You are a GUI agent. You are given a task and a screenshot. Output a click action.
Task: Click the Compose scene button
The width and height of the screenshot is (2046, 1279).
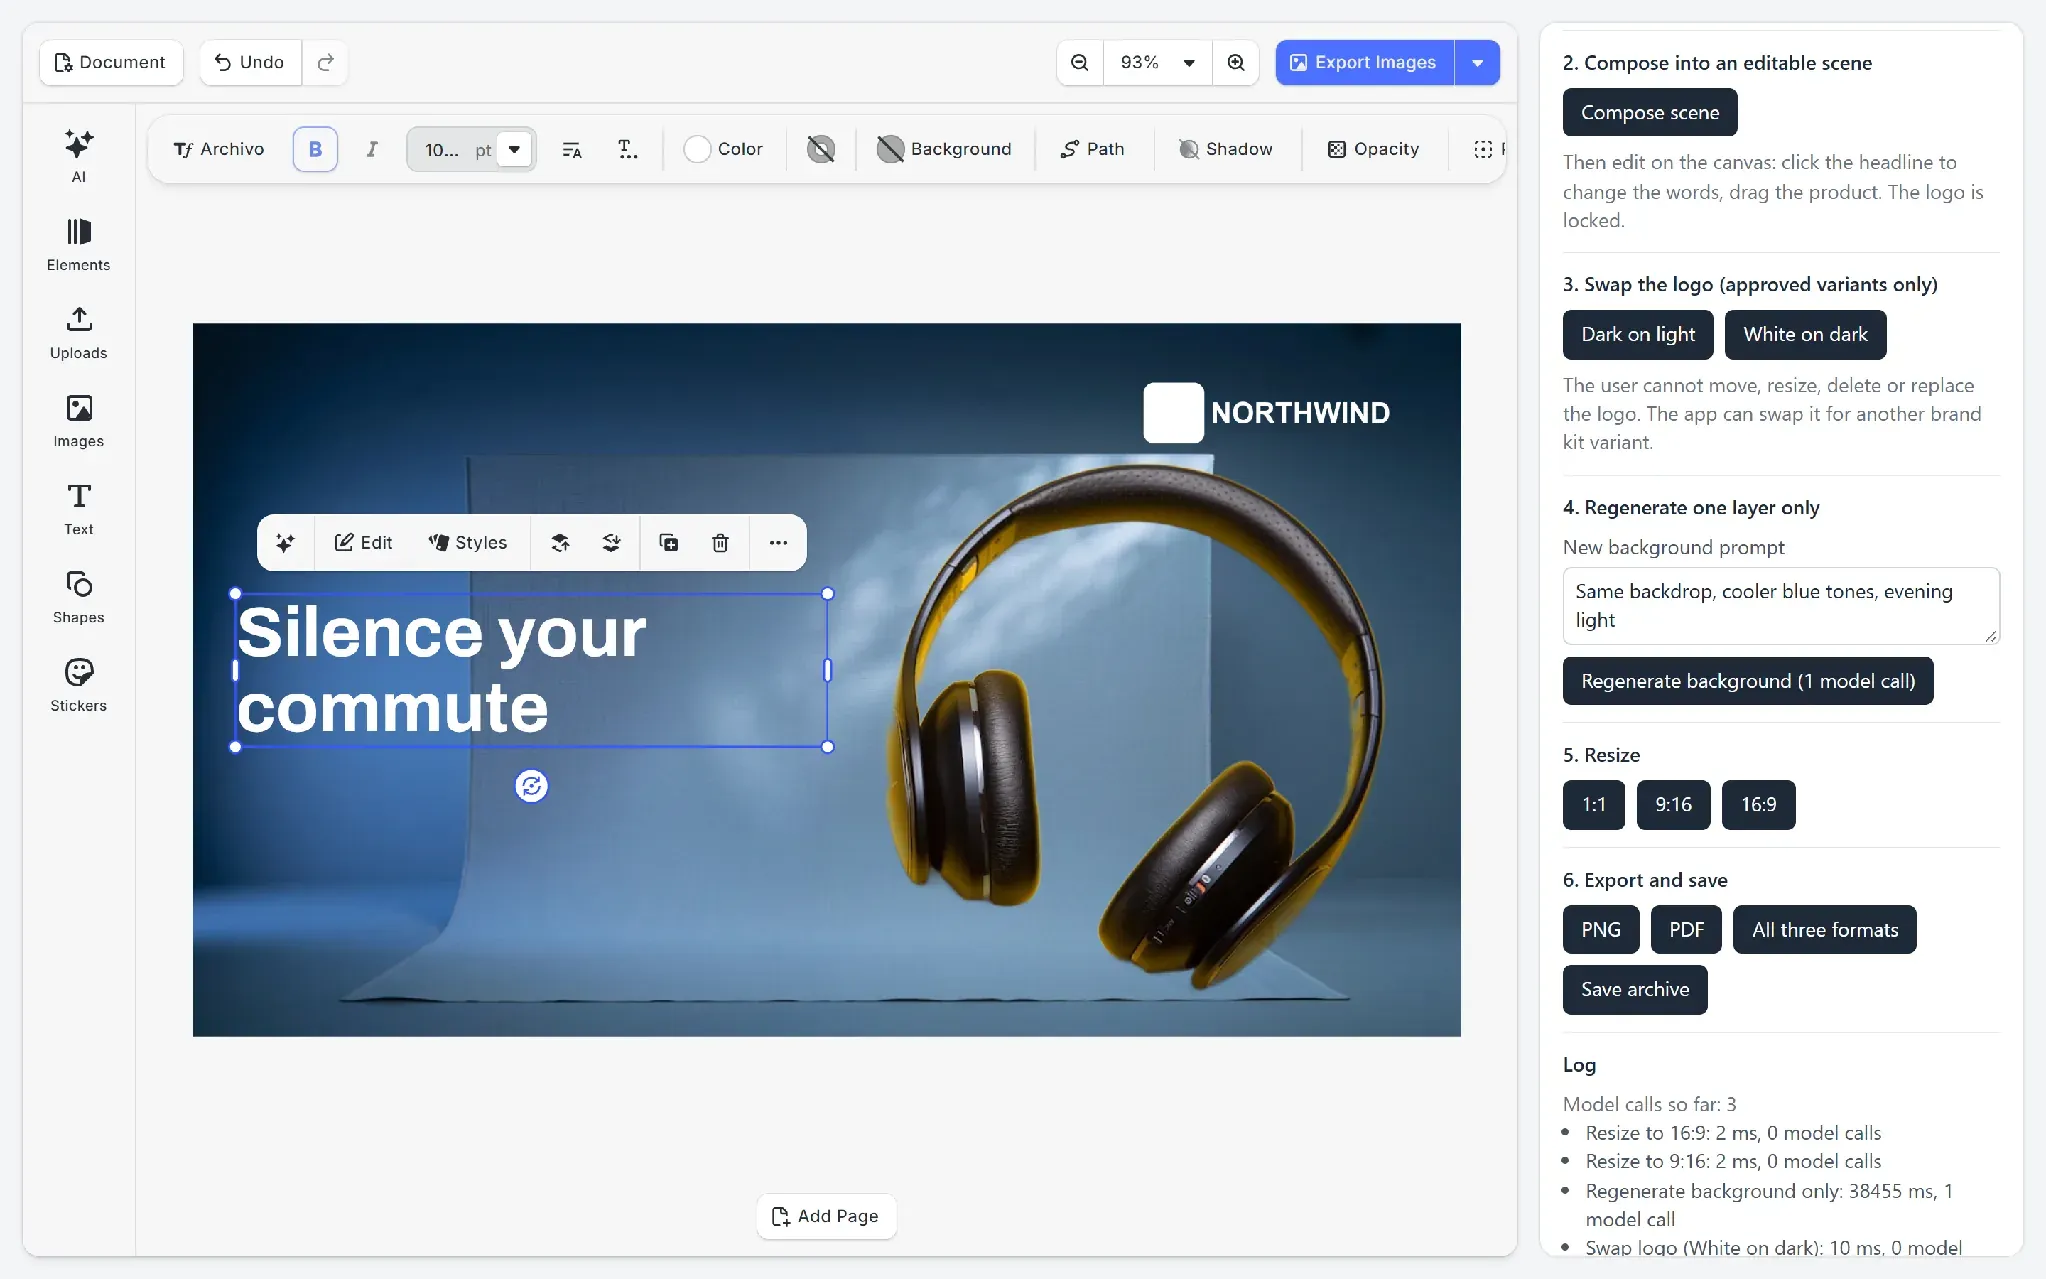1650,112
